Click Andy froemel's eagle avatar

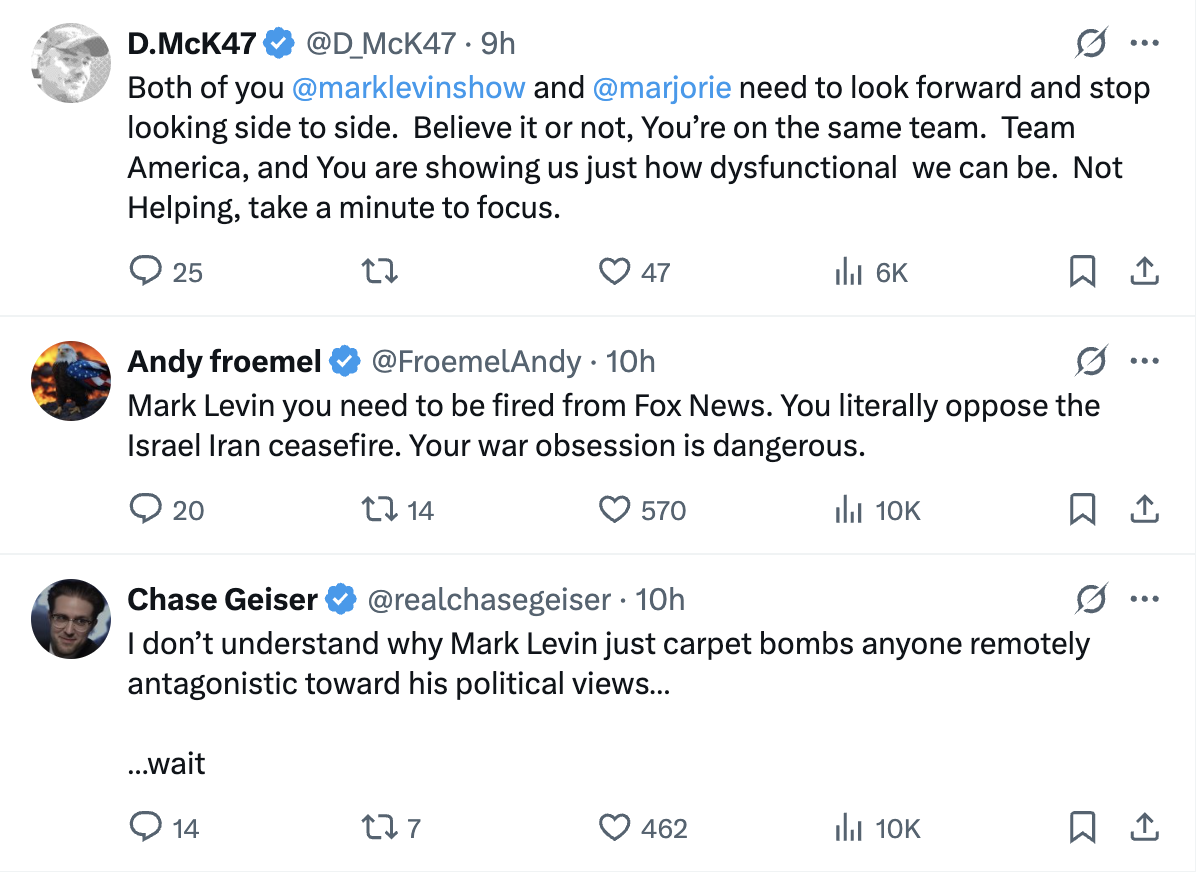pos(70,381)
